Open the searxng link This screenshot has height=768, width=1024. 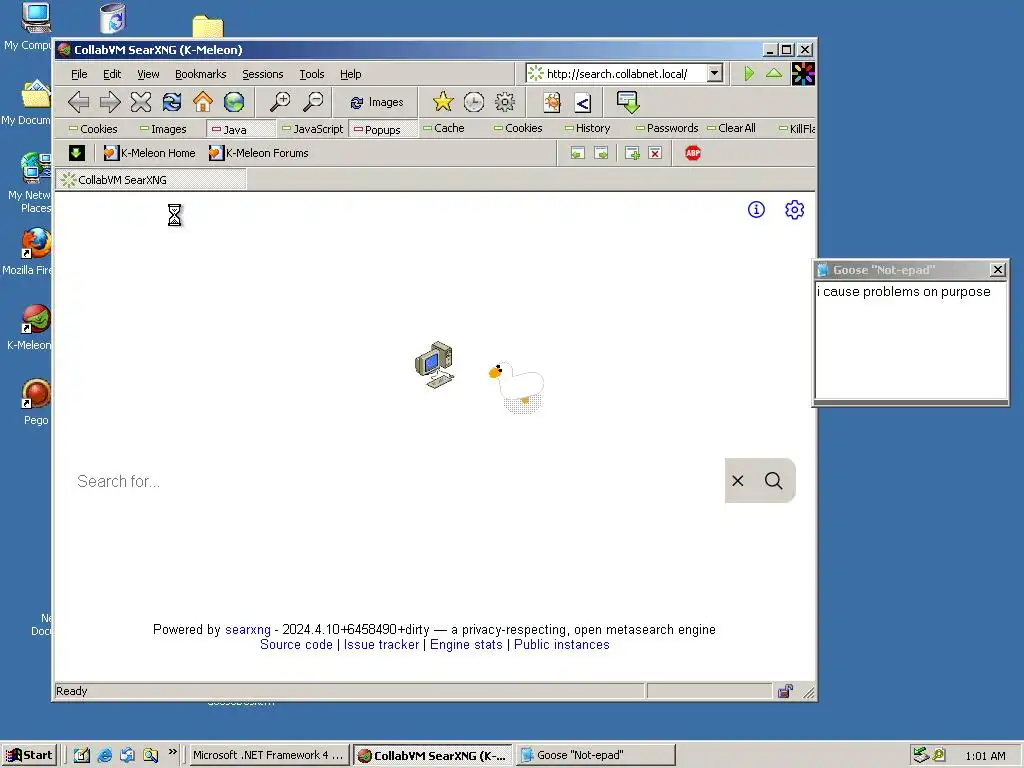[x=248, y=630]
